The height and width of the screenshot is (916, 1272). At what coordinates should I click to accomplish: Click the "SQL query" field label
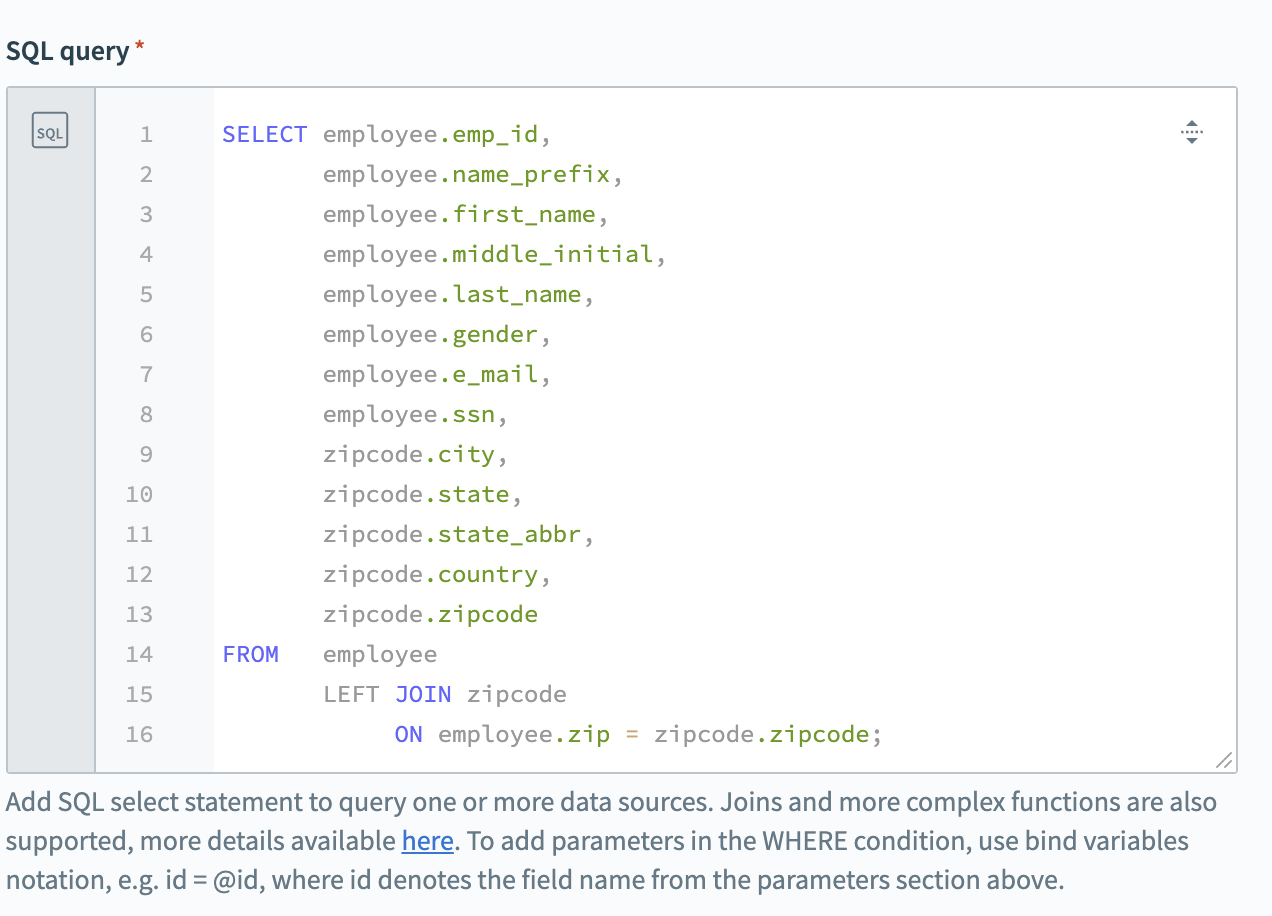click(x=66, y=49)
